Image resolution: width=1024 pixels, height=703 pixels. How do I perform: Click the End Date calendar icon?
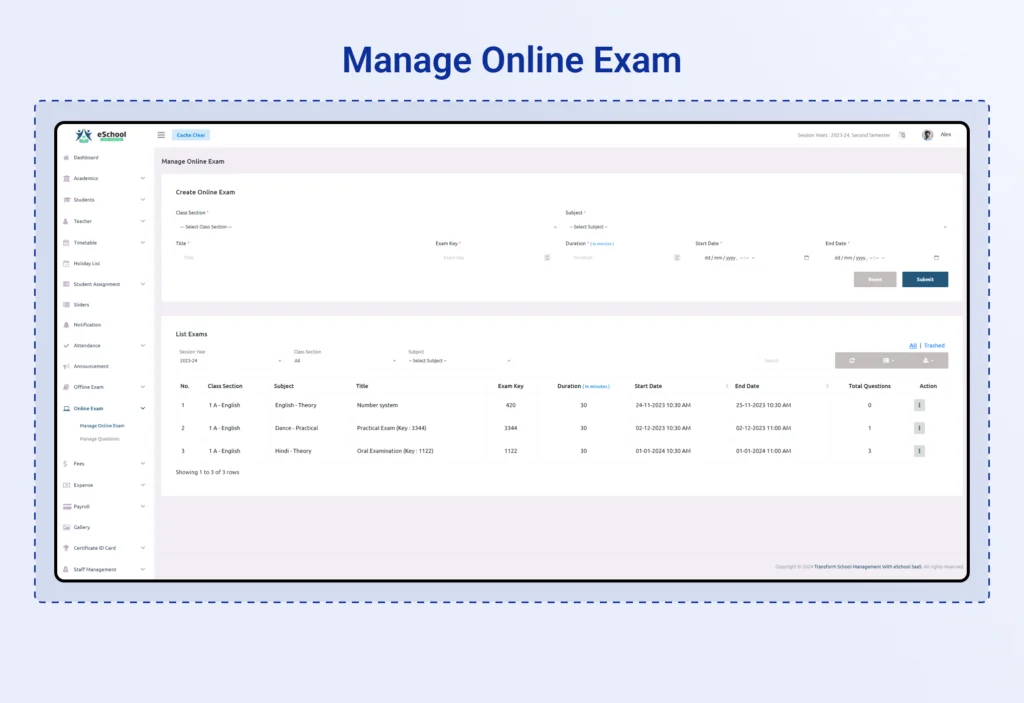[936, 258]
